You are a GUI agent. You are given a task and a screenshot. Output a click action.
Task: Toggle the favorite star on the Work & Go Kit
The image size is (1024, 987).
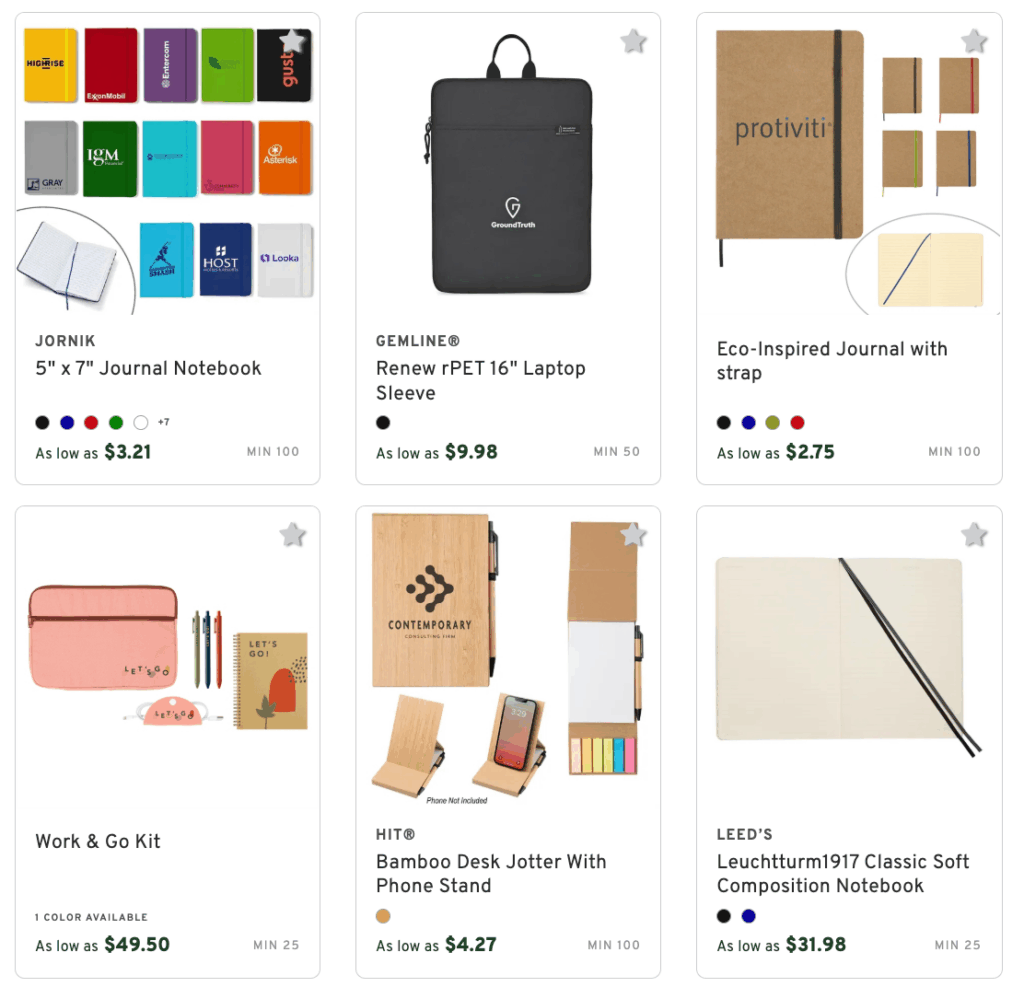(x=291, y=534)
